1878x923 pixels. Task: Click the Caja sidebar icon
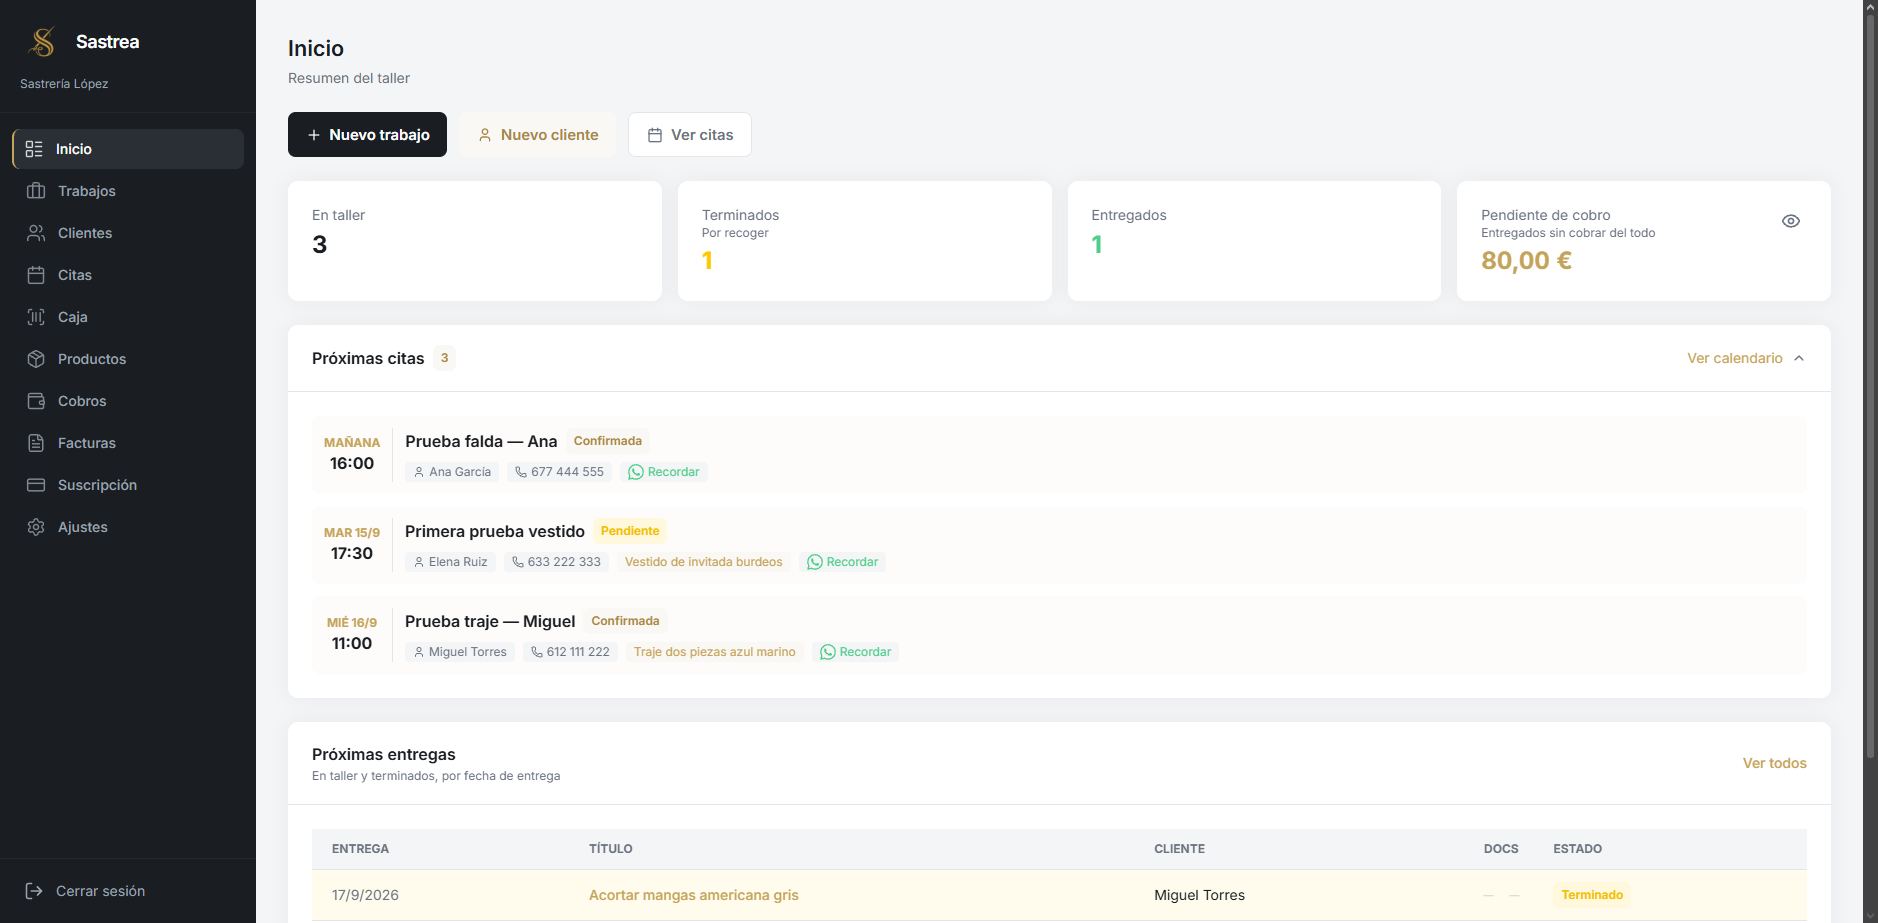pyautogui.click(x=36, y=317)
